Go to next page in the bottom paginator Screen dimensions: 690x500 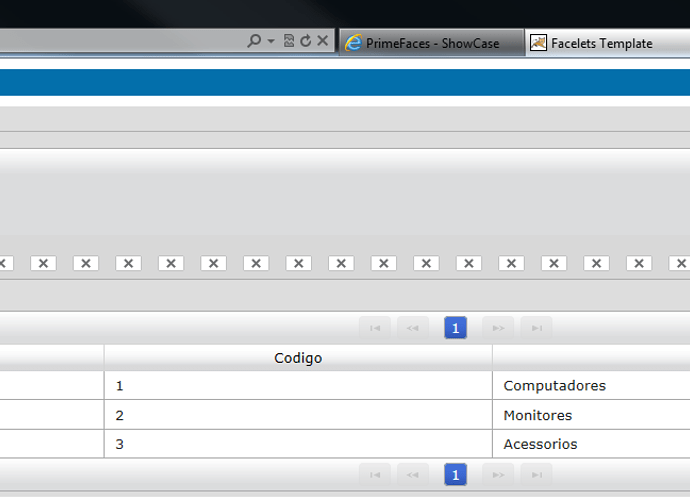pyautogui.click(x=498, y=475)
